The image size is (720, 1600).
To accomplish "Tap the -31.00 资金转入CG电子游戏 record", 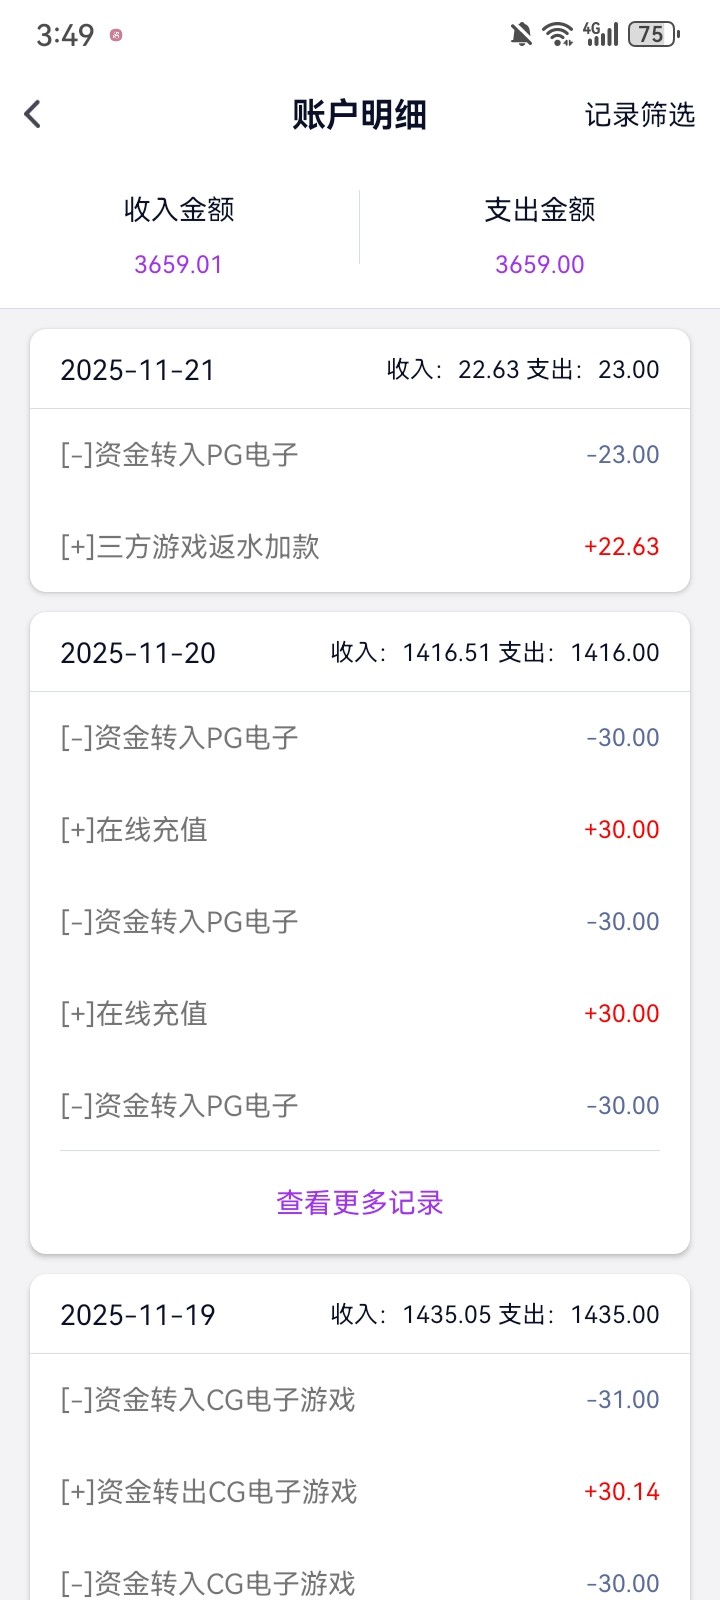I will (360, 1400).
